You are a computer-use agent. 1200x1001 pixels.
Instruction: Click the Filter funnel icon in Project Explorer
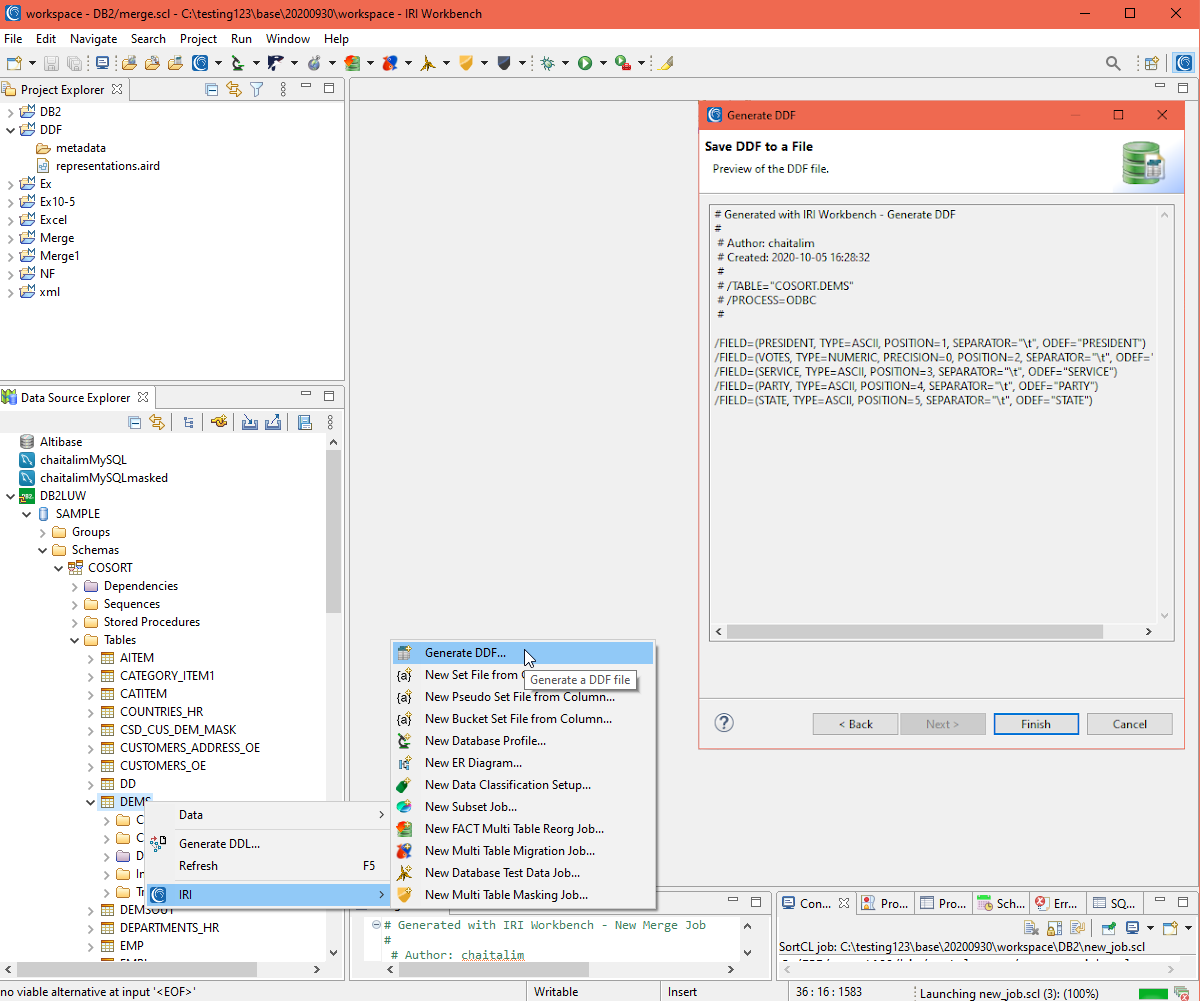tap(256, 89)
